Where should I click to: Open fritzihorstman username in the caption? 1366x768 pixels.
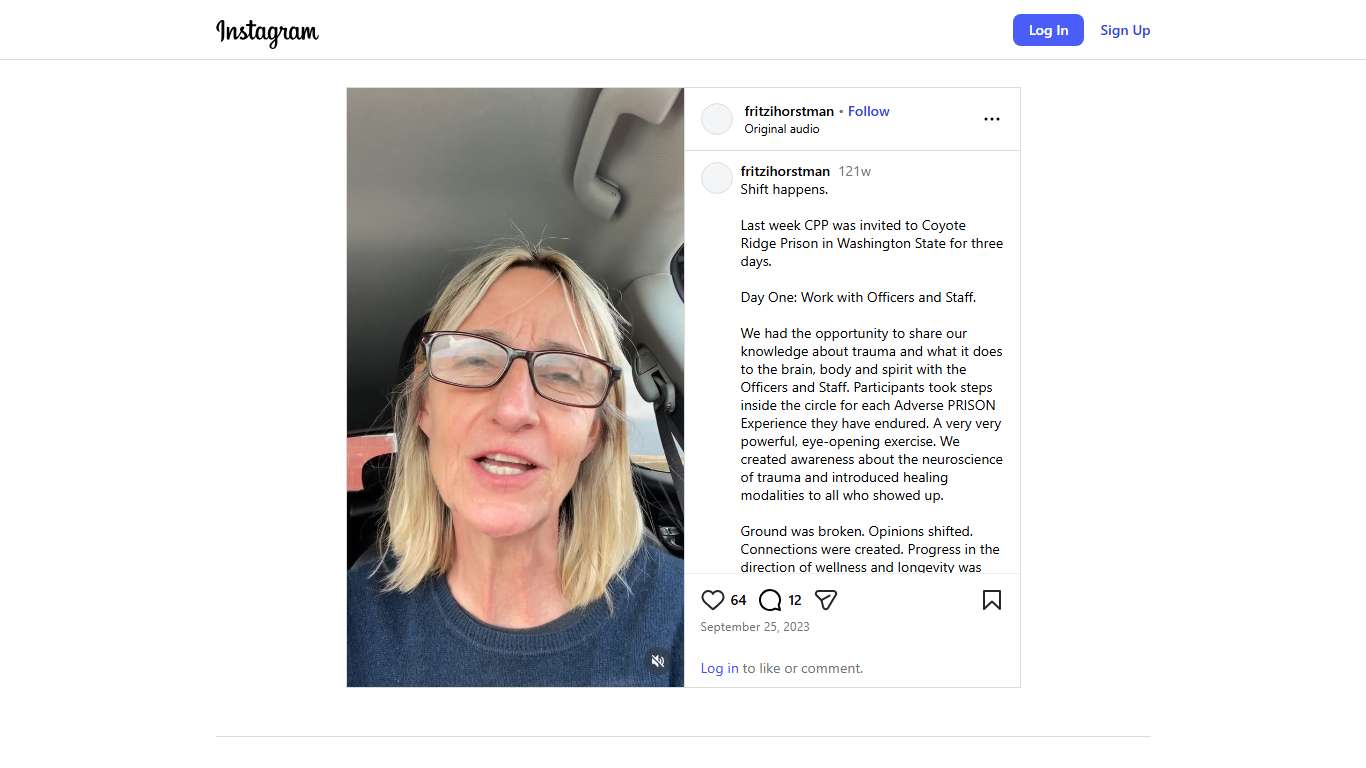(x=785, y=171)
